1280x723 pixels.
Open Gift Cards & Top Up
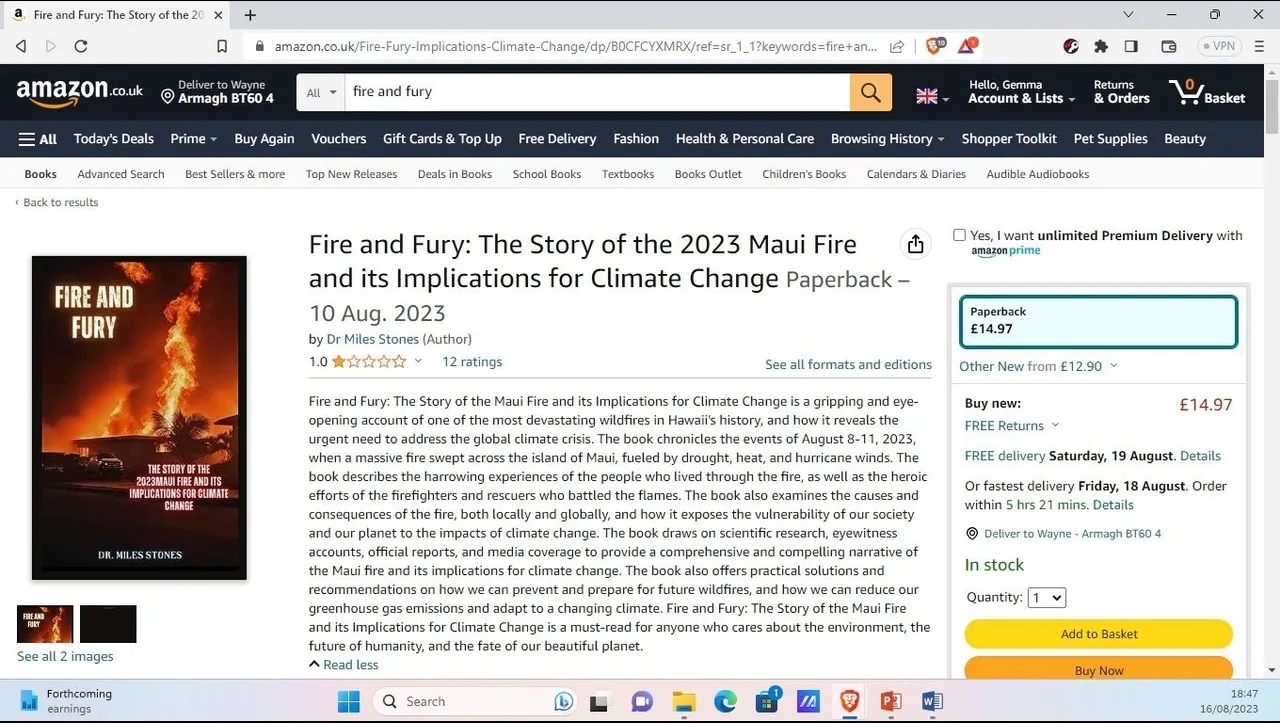(442, 139)
